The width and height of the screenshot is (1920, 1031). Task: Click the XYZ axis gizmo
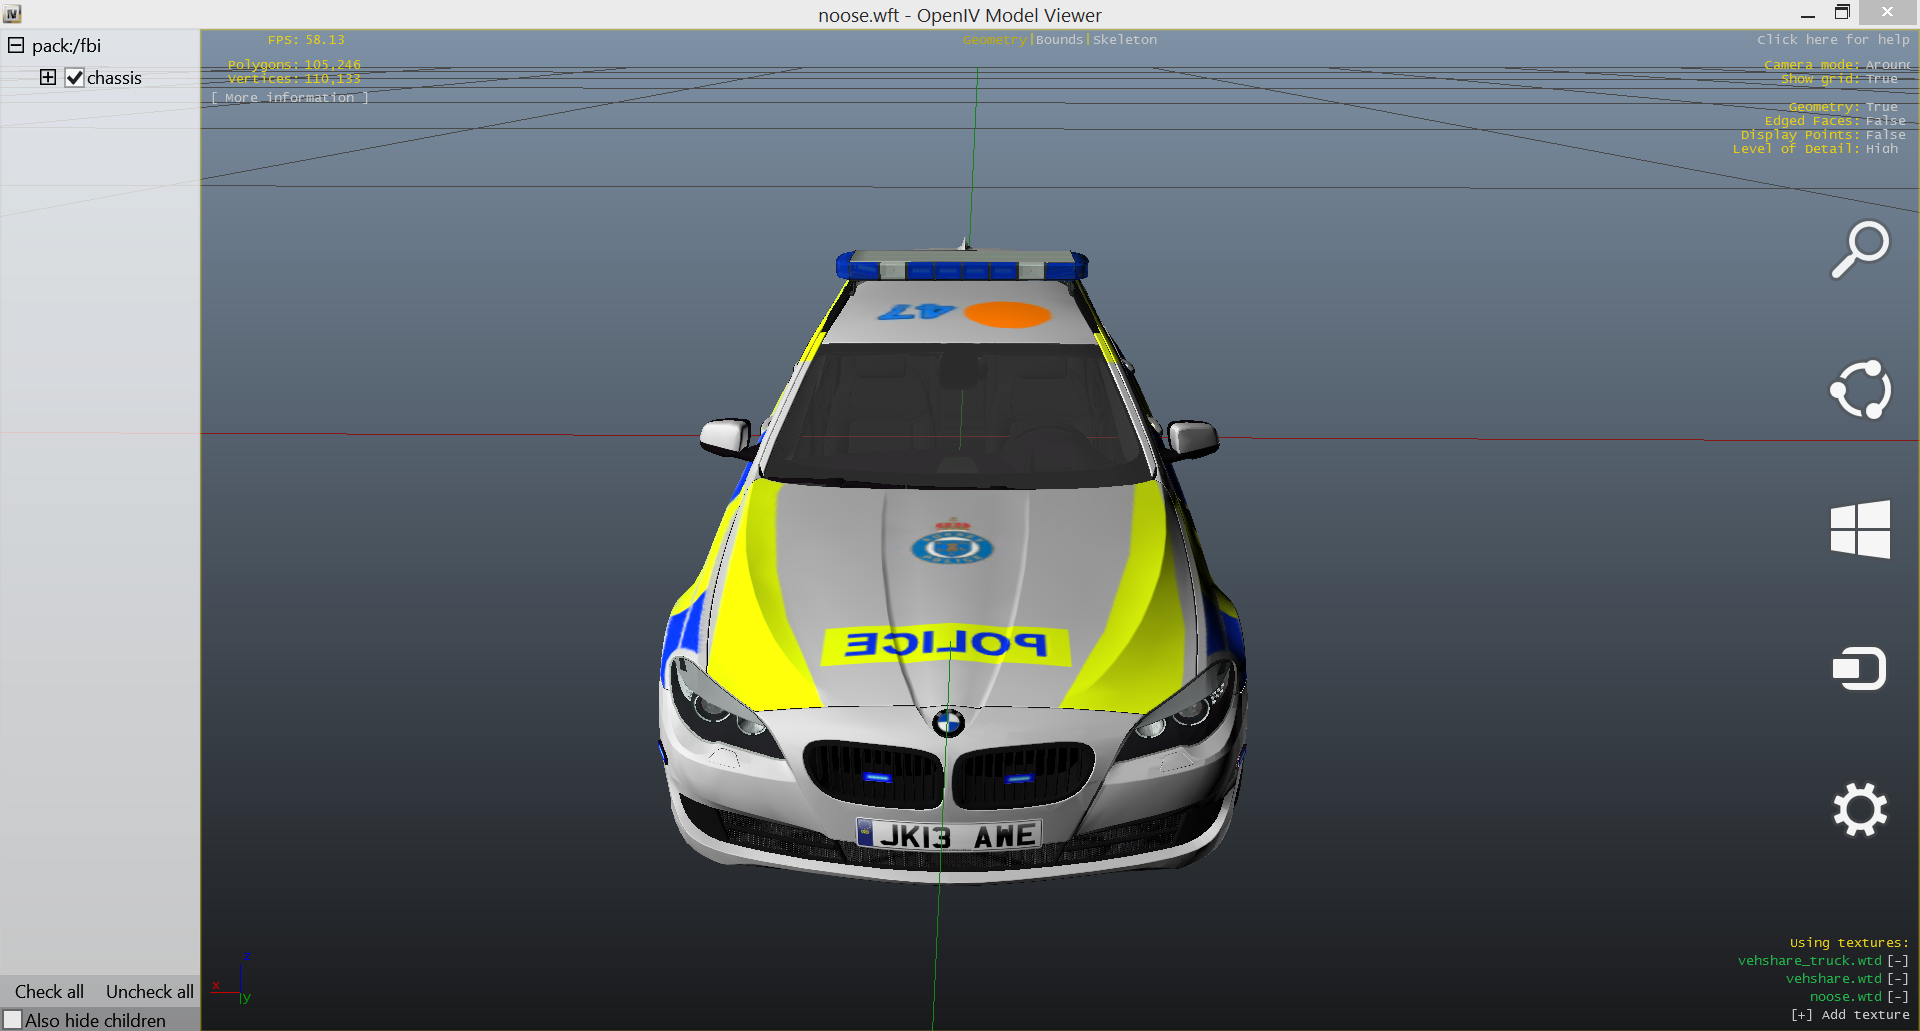(233, 980)
